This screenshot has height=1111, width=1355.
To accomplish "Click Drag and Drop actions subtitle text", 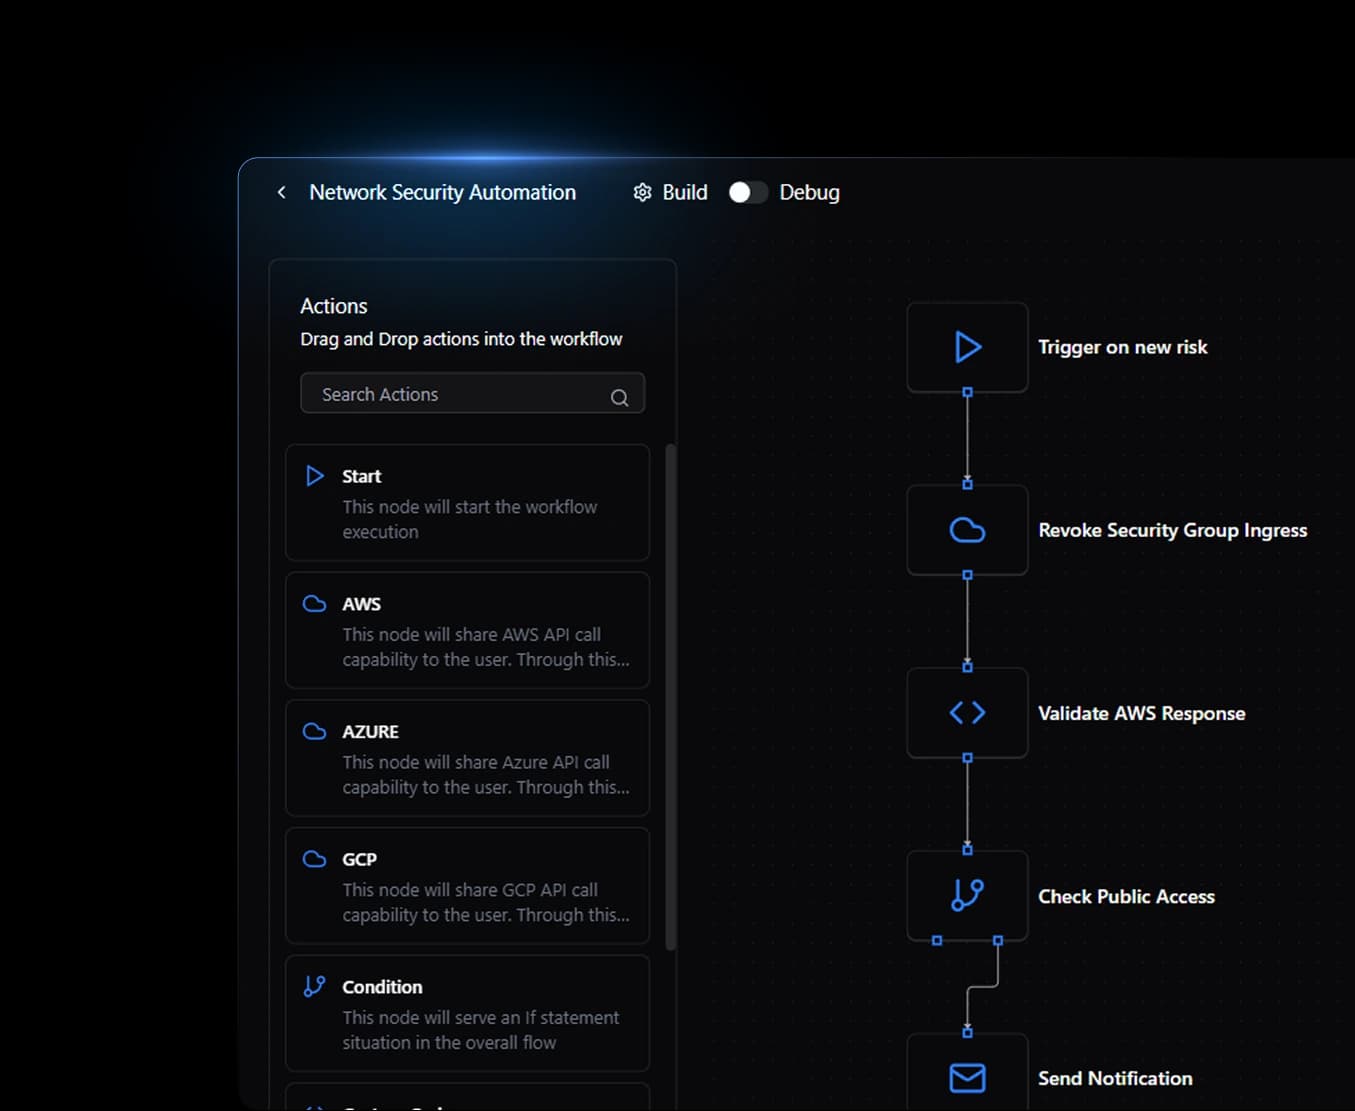I will [x=461, y=339].
